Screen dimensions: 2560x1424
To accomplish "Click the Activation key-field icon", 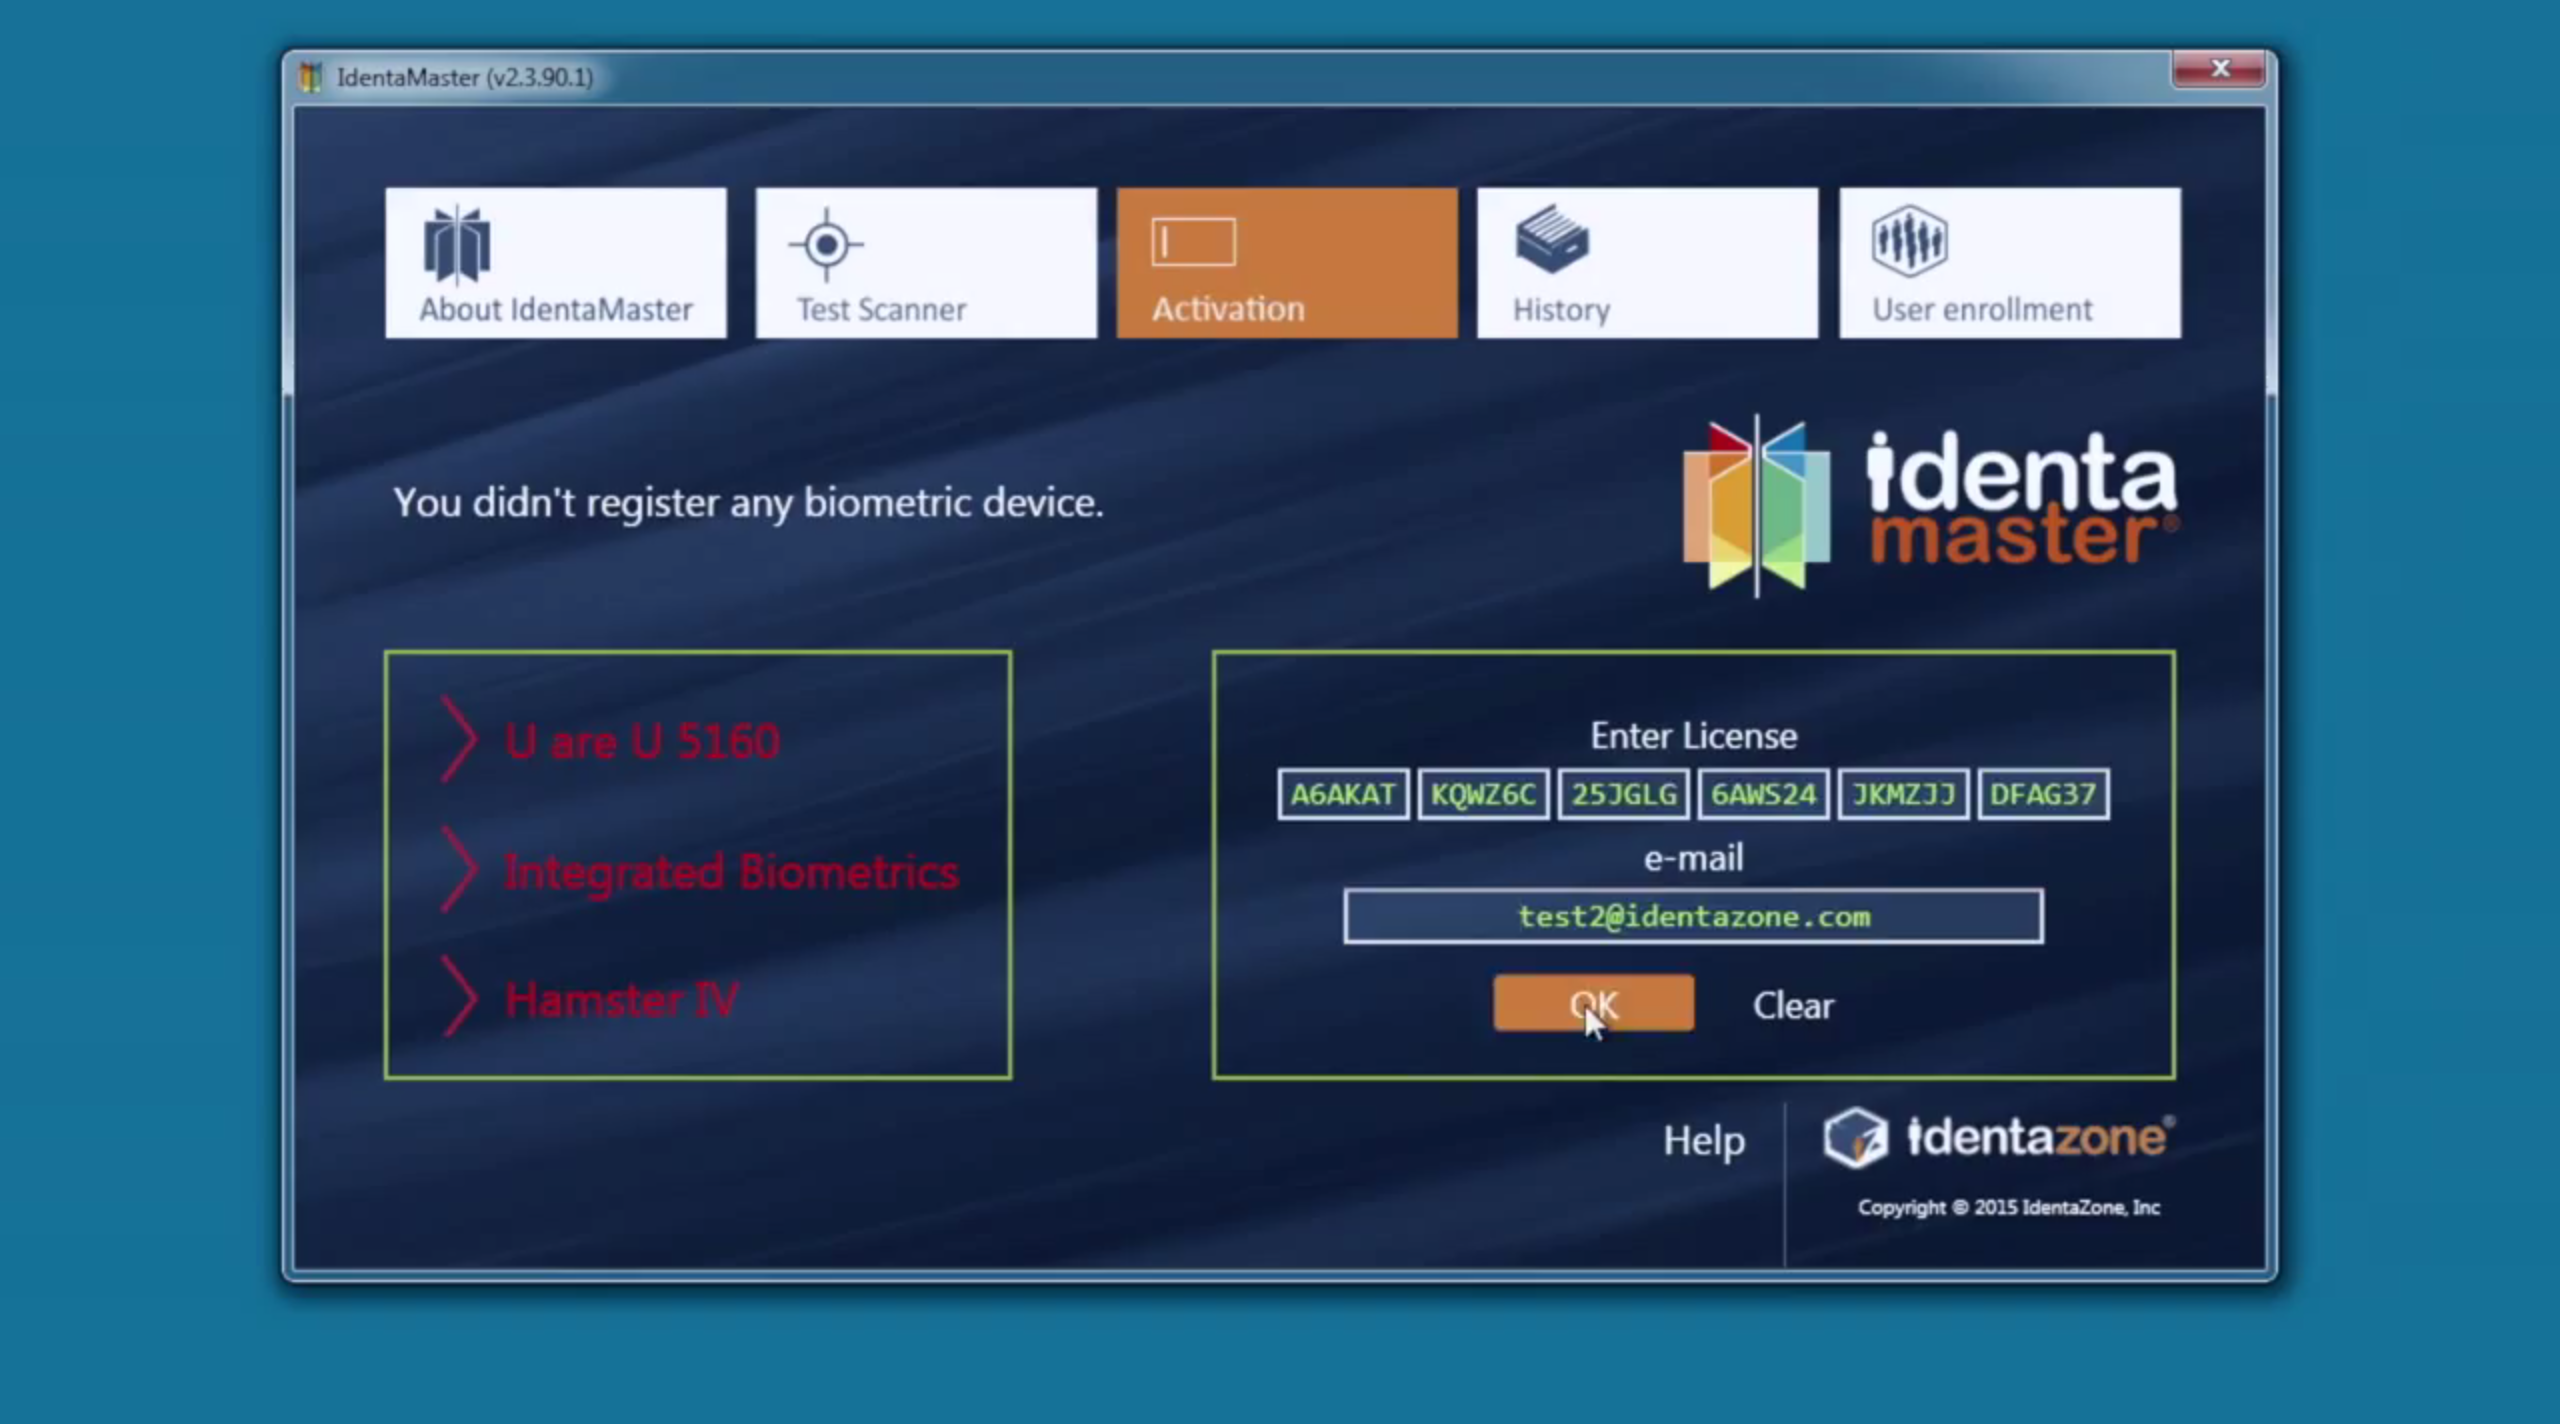I will pos(1193,242).
